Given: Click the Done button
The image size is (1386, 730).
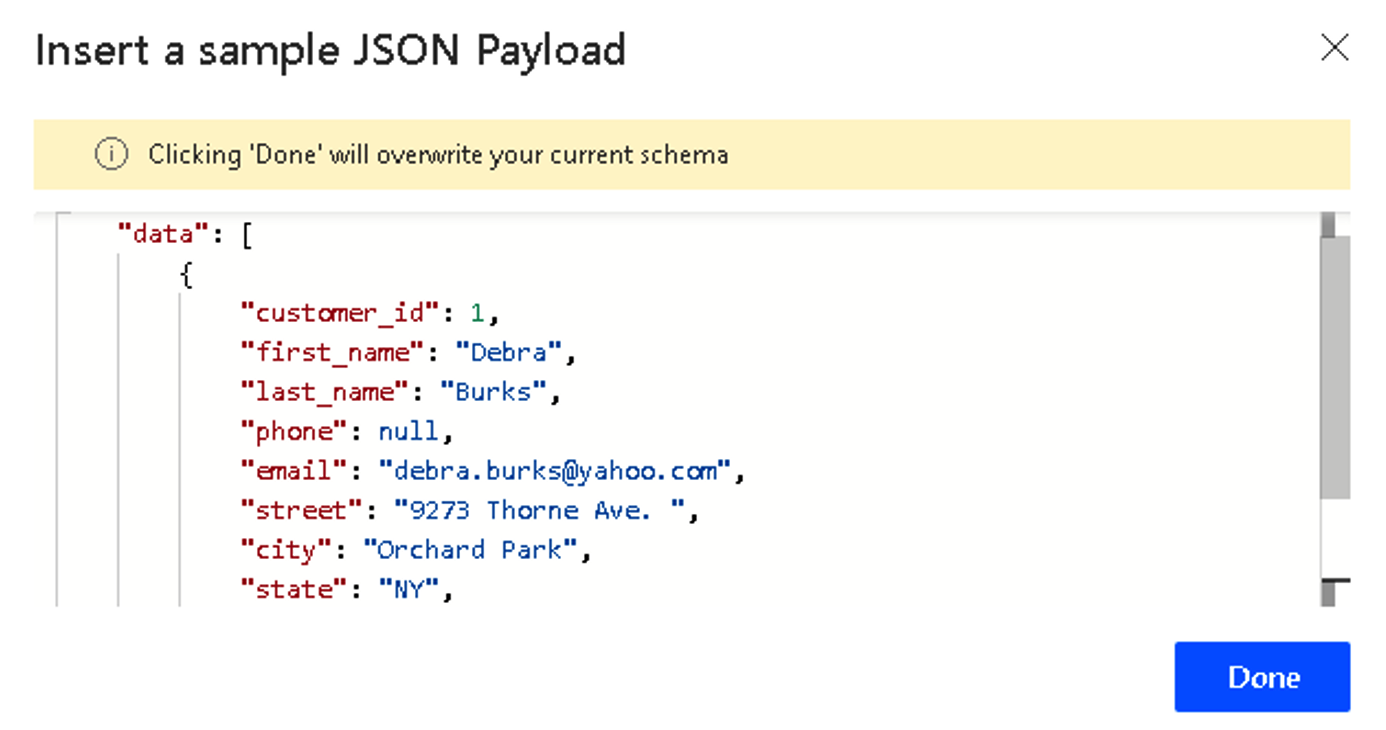Looking at the screenshot, I should tap(1262, 677).
